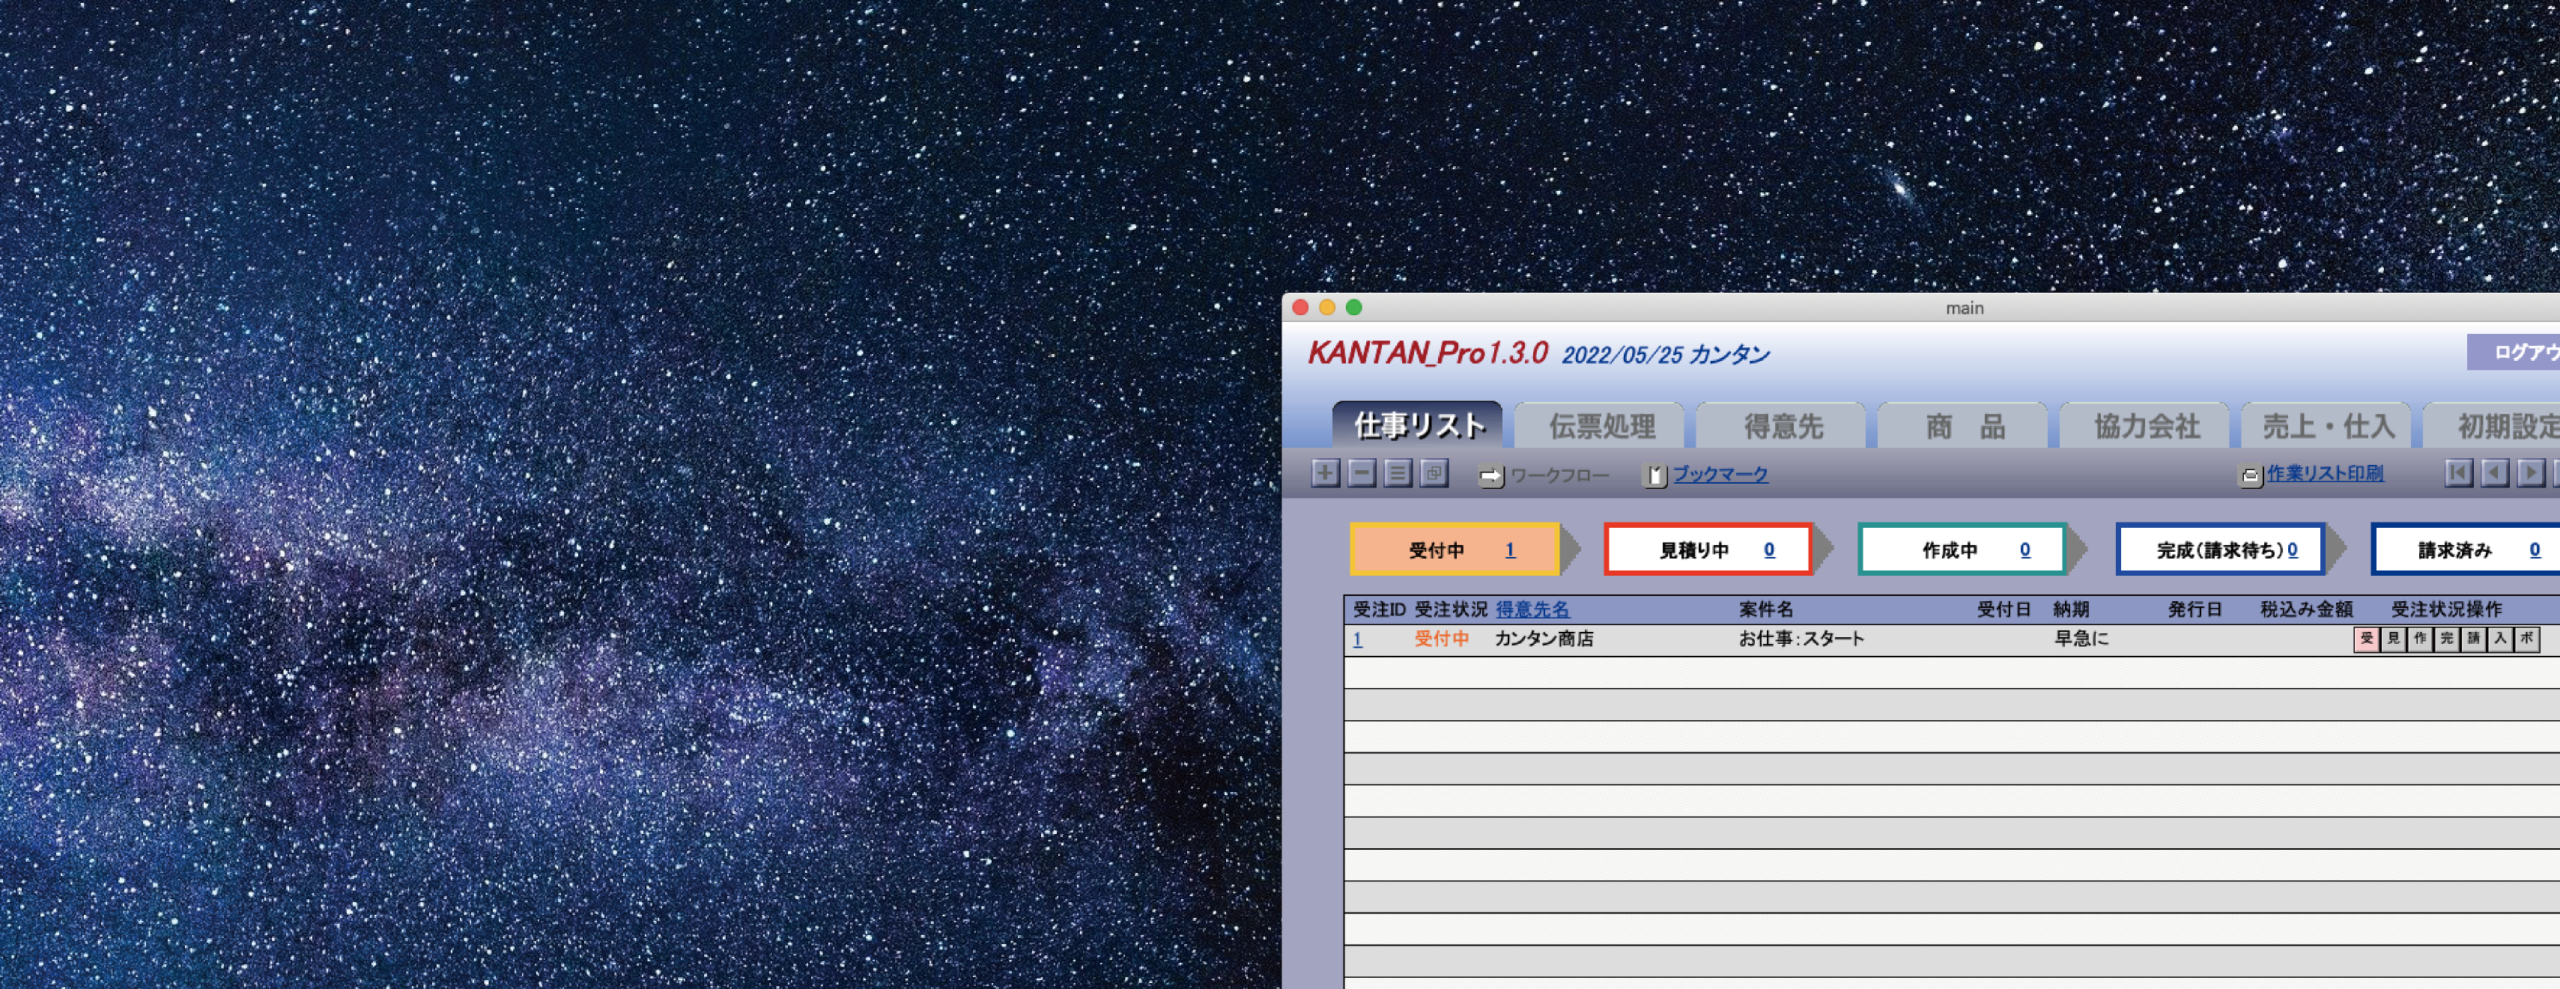
Task: Click the plus (add record) toolbar icon
Action: 1325,473
